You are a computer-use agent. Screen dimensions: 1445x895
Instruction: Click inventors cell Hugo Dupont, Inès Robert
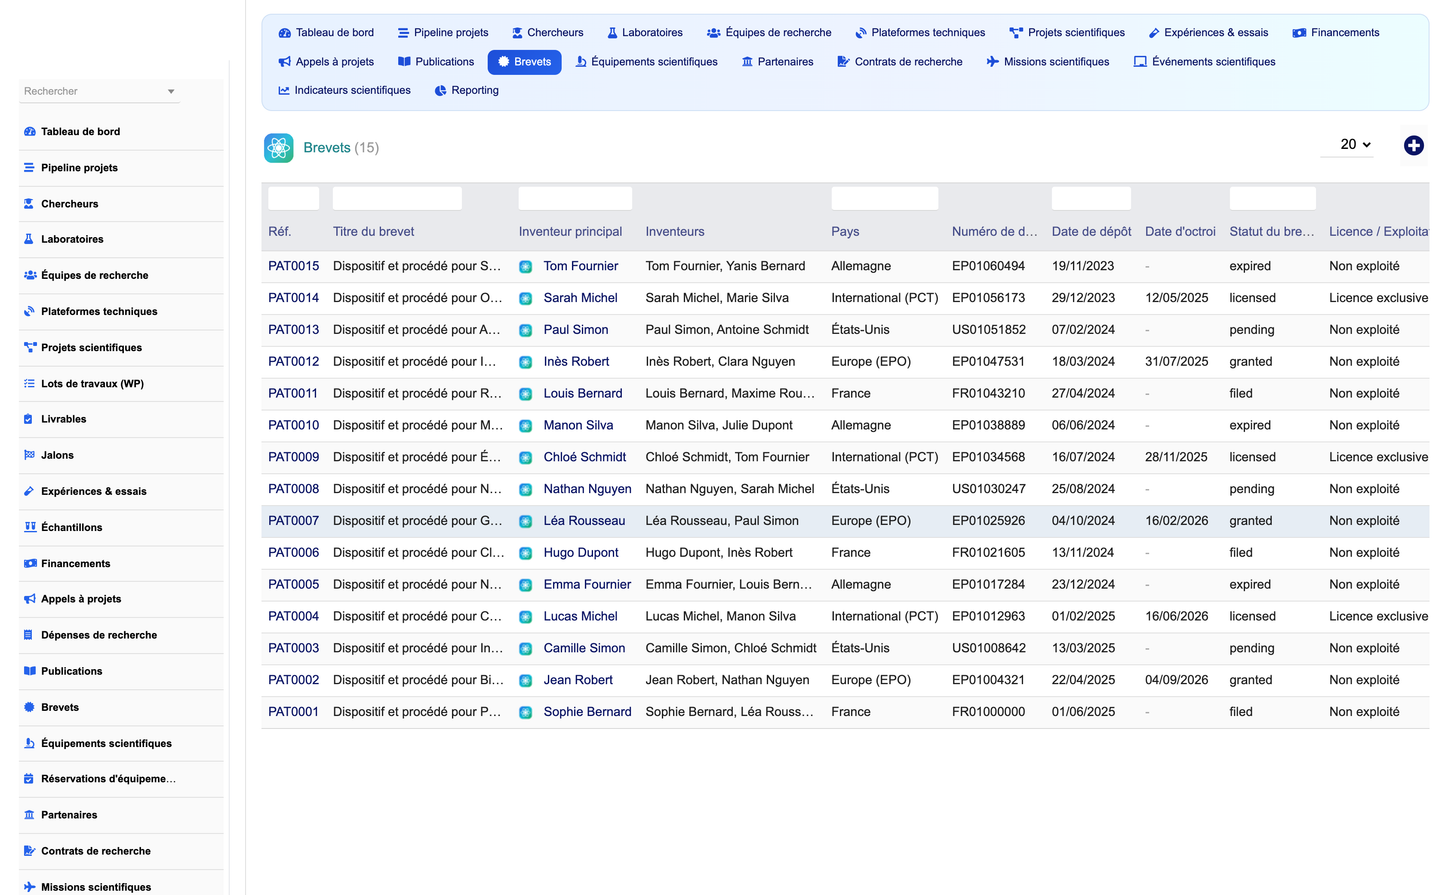[x=719, y=553]
